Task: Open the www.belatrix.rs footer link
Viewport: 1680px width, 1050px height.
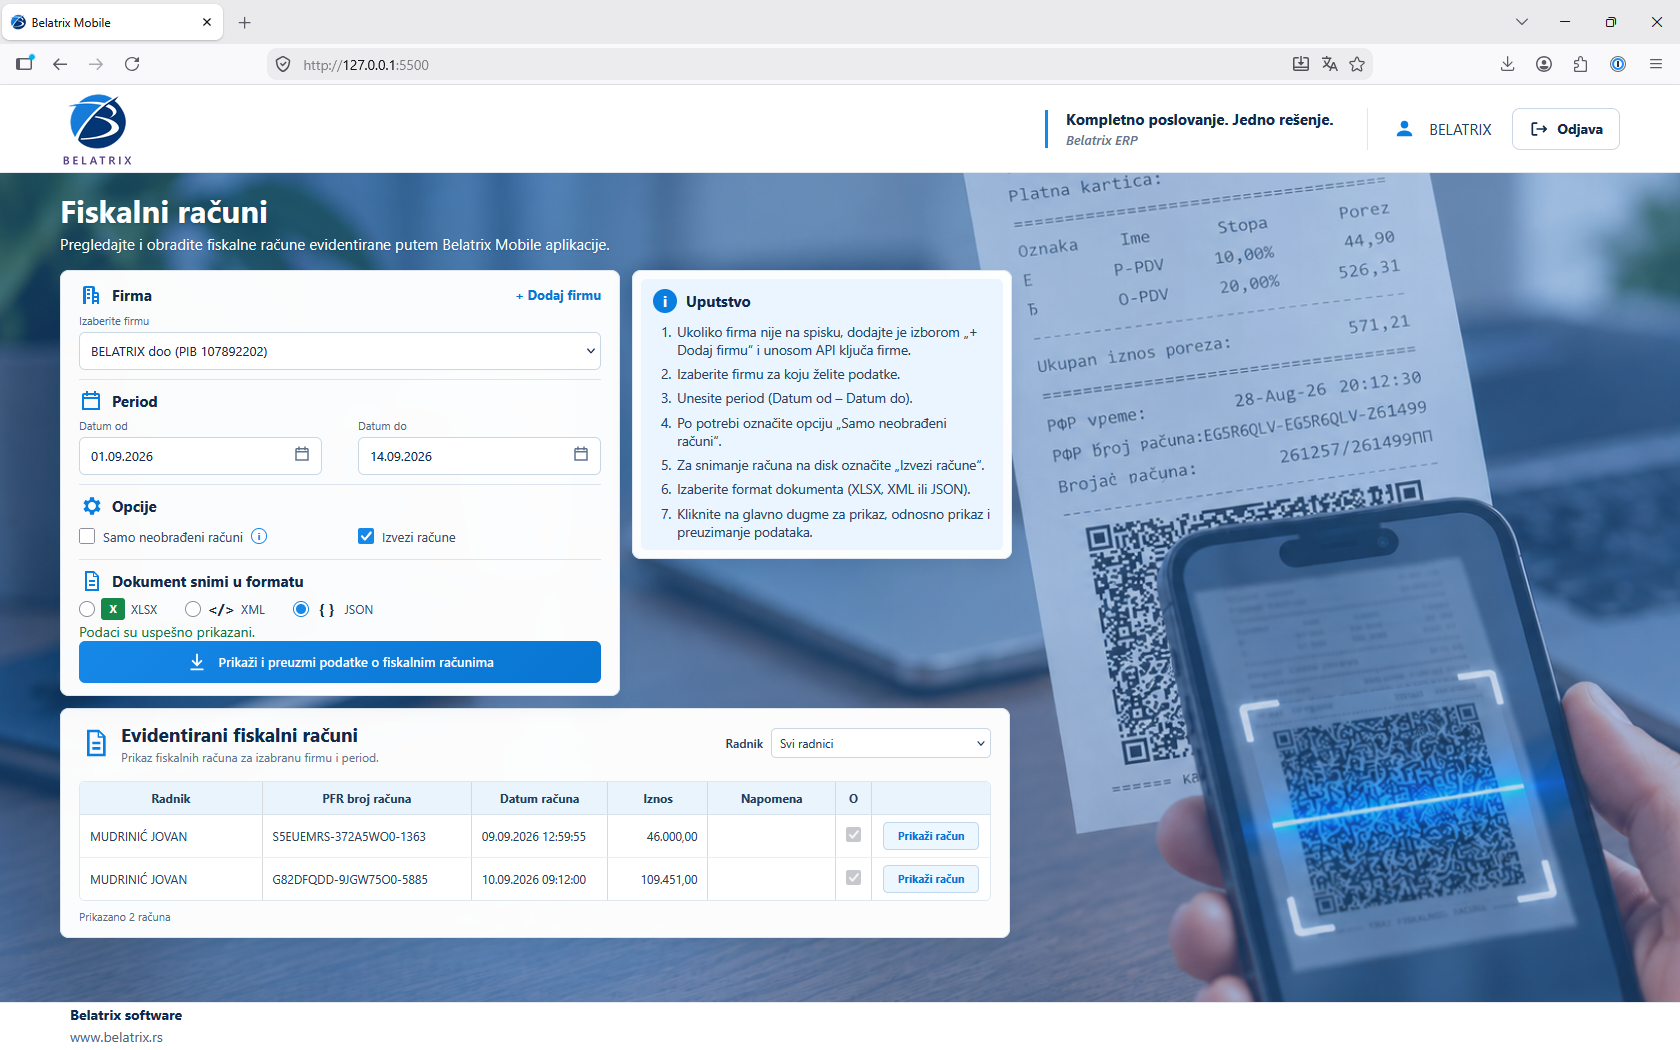Action: coord(116,1037)
